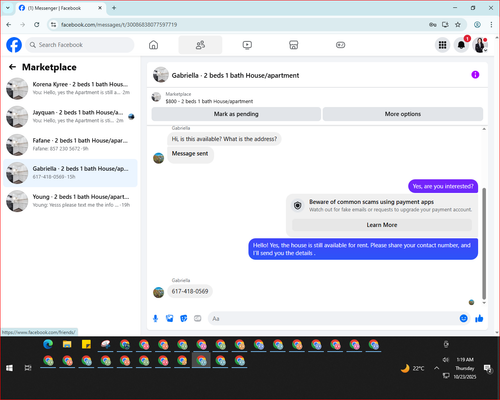Click the address bar URL
500x400 pixels.
(119, 25)
